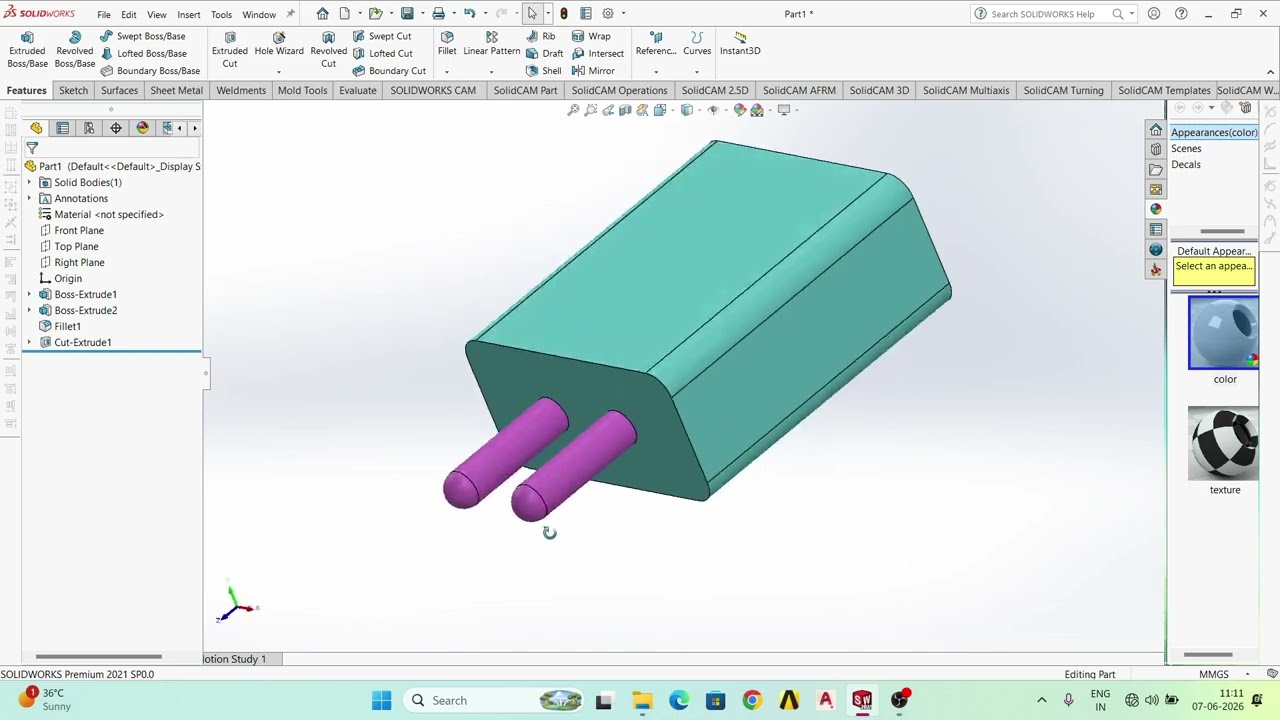Open Linear Pattern dropdown arrow
Image resolution: width=1280 pixels, height=720 pixels.
click(x=491, y=72)
